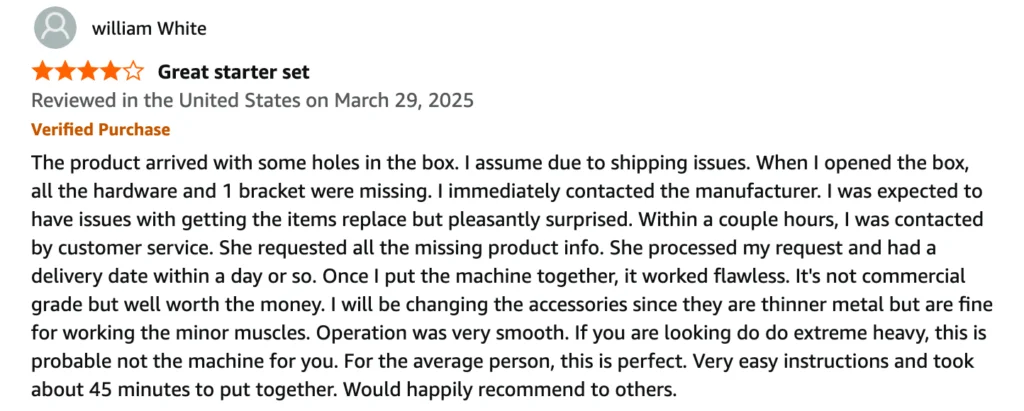Image resolution: width=1024 pixels, height=411 pixels.
Task: Click the fourth filled orange star
Action: coord(110,71)
